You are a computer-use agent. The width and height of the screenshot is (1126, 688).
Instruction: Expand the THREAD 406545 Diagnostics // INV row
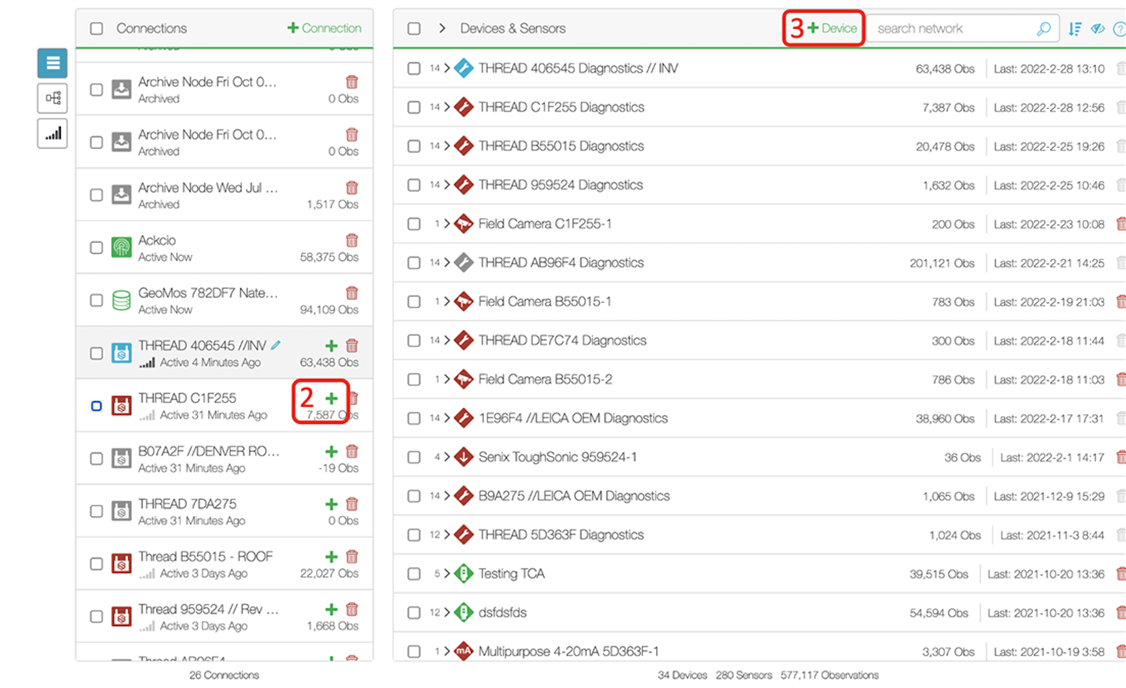447,68
